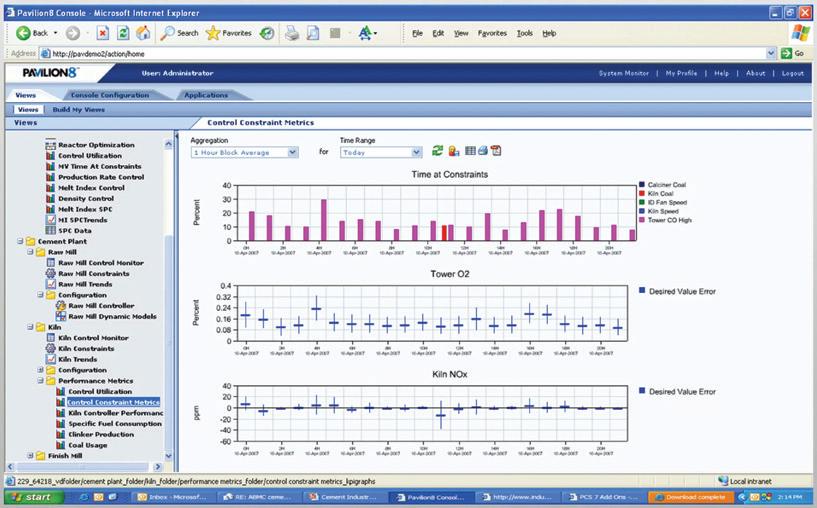Collapse the Raw Mill folder node
This screenshot has height=508, width=817.
[30, 252]
